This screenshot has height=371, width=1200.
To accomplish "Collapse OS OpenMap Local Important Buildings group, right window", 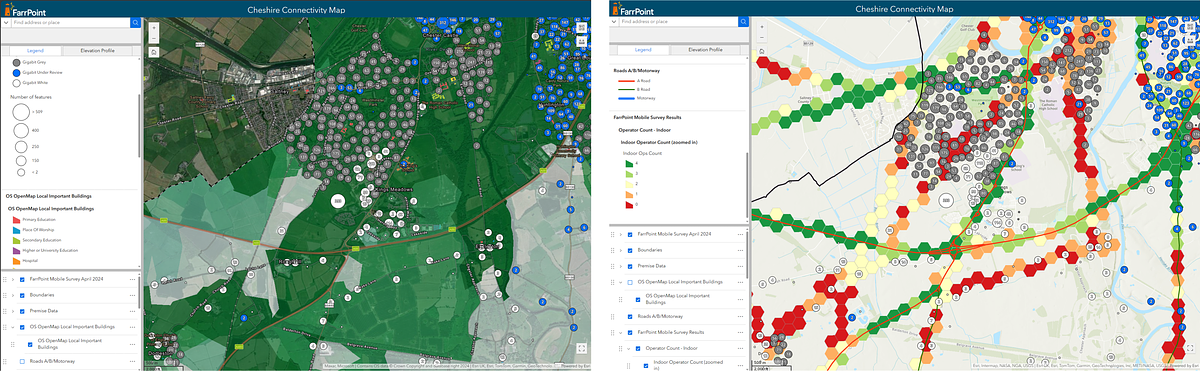I will click(621, 282).
